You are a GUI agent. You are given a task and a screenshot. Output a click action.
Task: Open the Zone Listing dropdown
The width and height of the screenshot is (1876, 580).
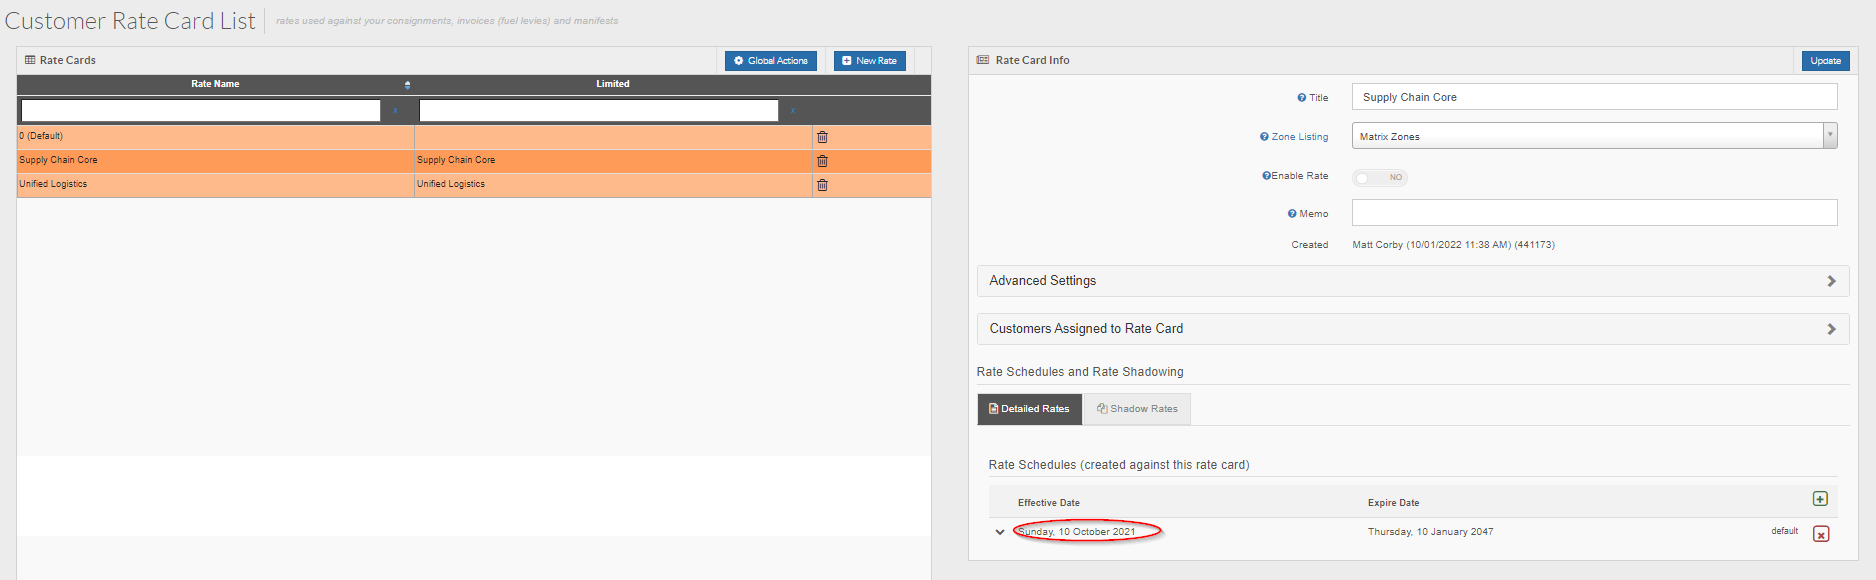(x=1594, y=136)
